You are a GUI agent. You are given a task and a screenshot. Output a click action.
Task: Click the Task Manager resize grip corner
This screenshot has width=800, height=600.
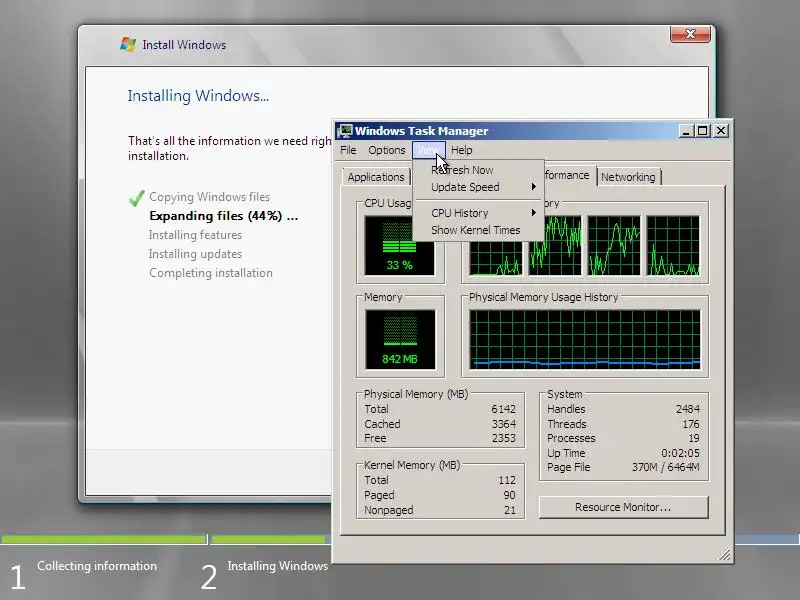(725, 555)
